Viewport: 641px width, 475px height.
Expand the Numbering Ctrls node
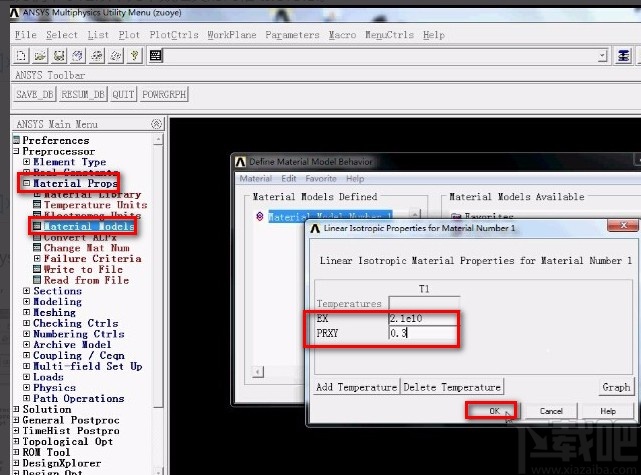tap(27, 334)
